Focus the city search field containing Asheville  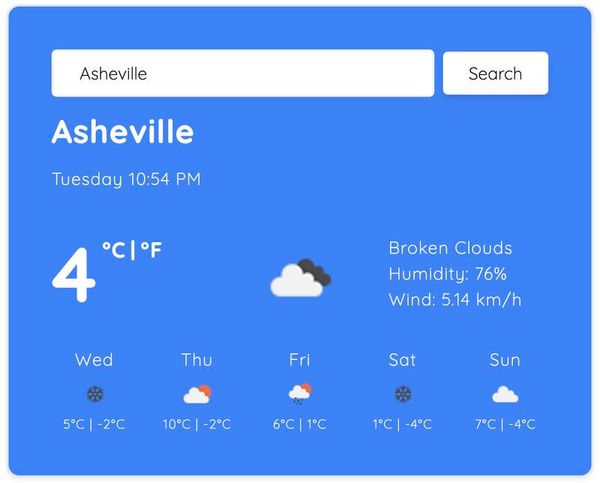point(243,73)
